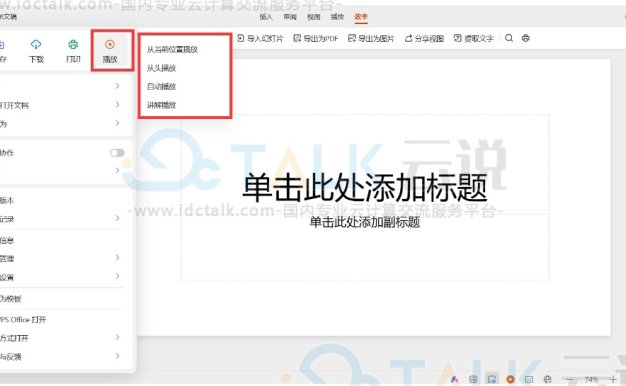Viewport: 626px width, 386px height.
Task: Select 自动播放 in play submenu
Action: coord(161,86)
